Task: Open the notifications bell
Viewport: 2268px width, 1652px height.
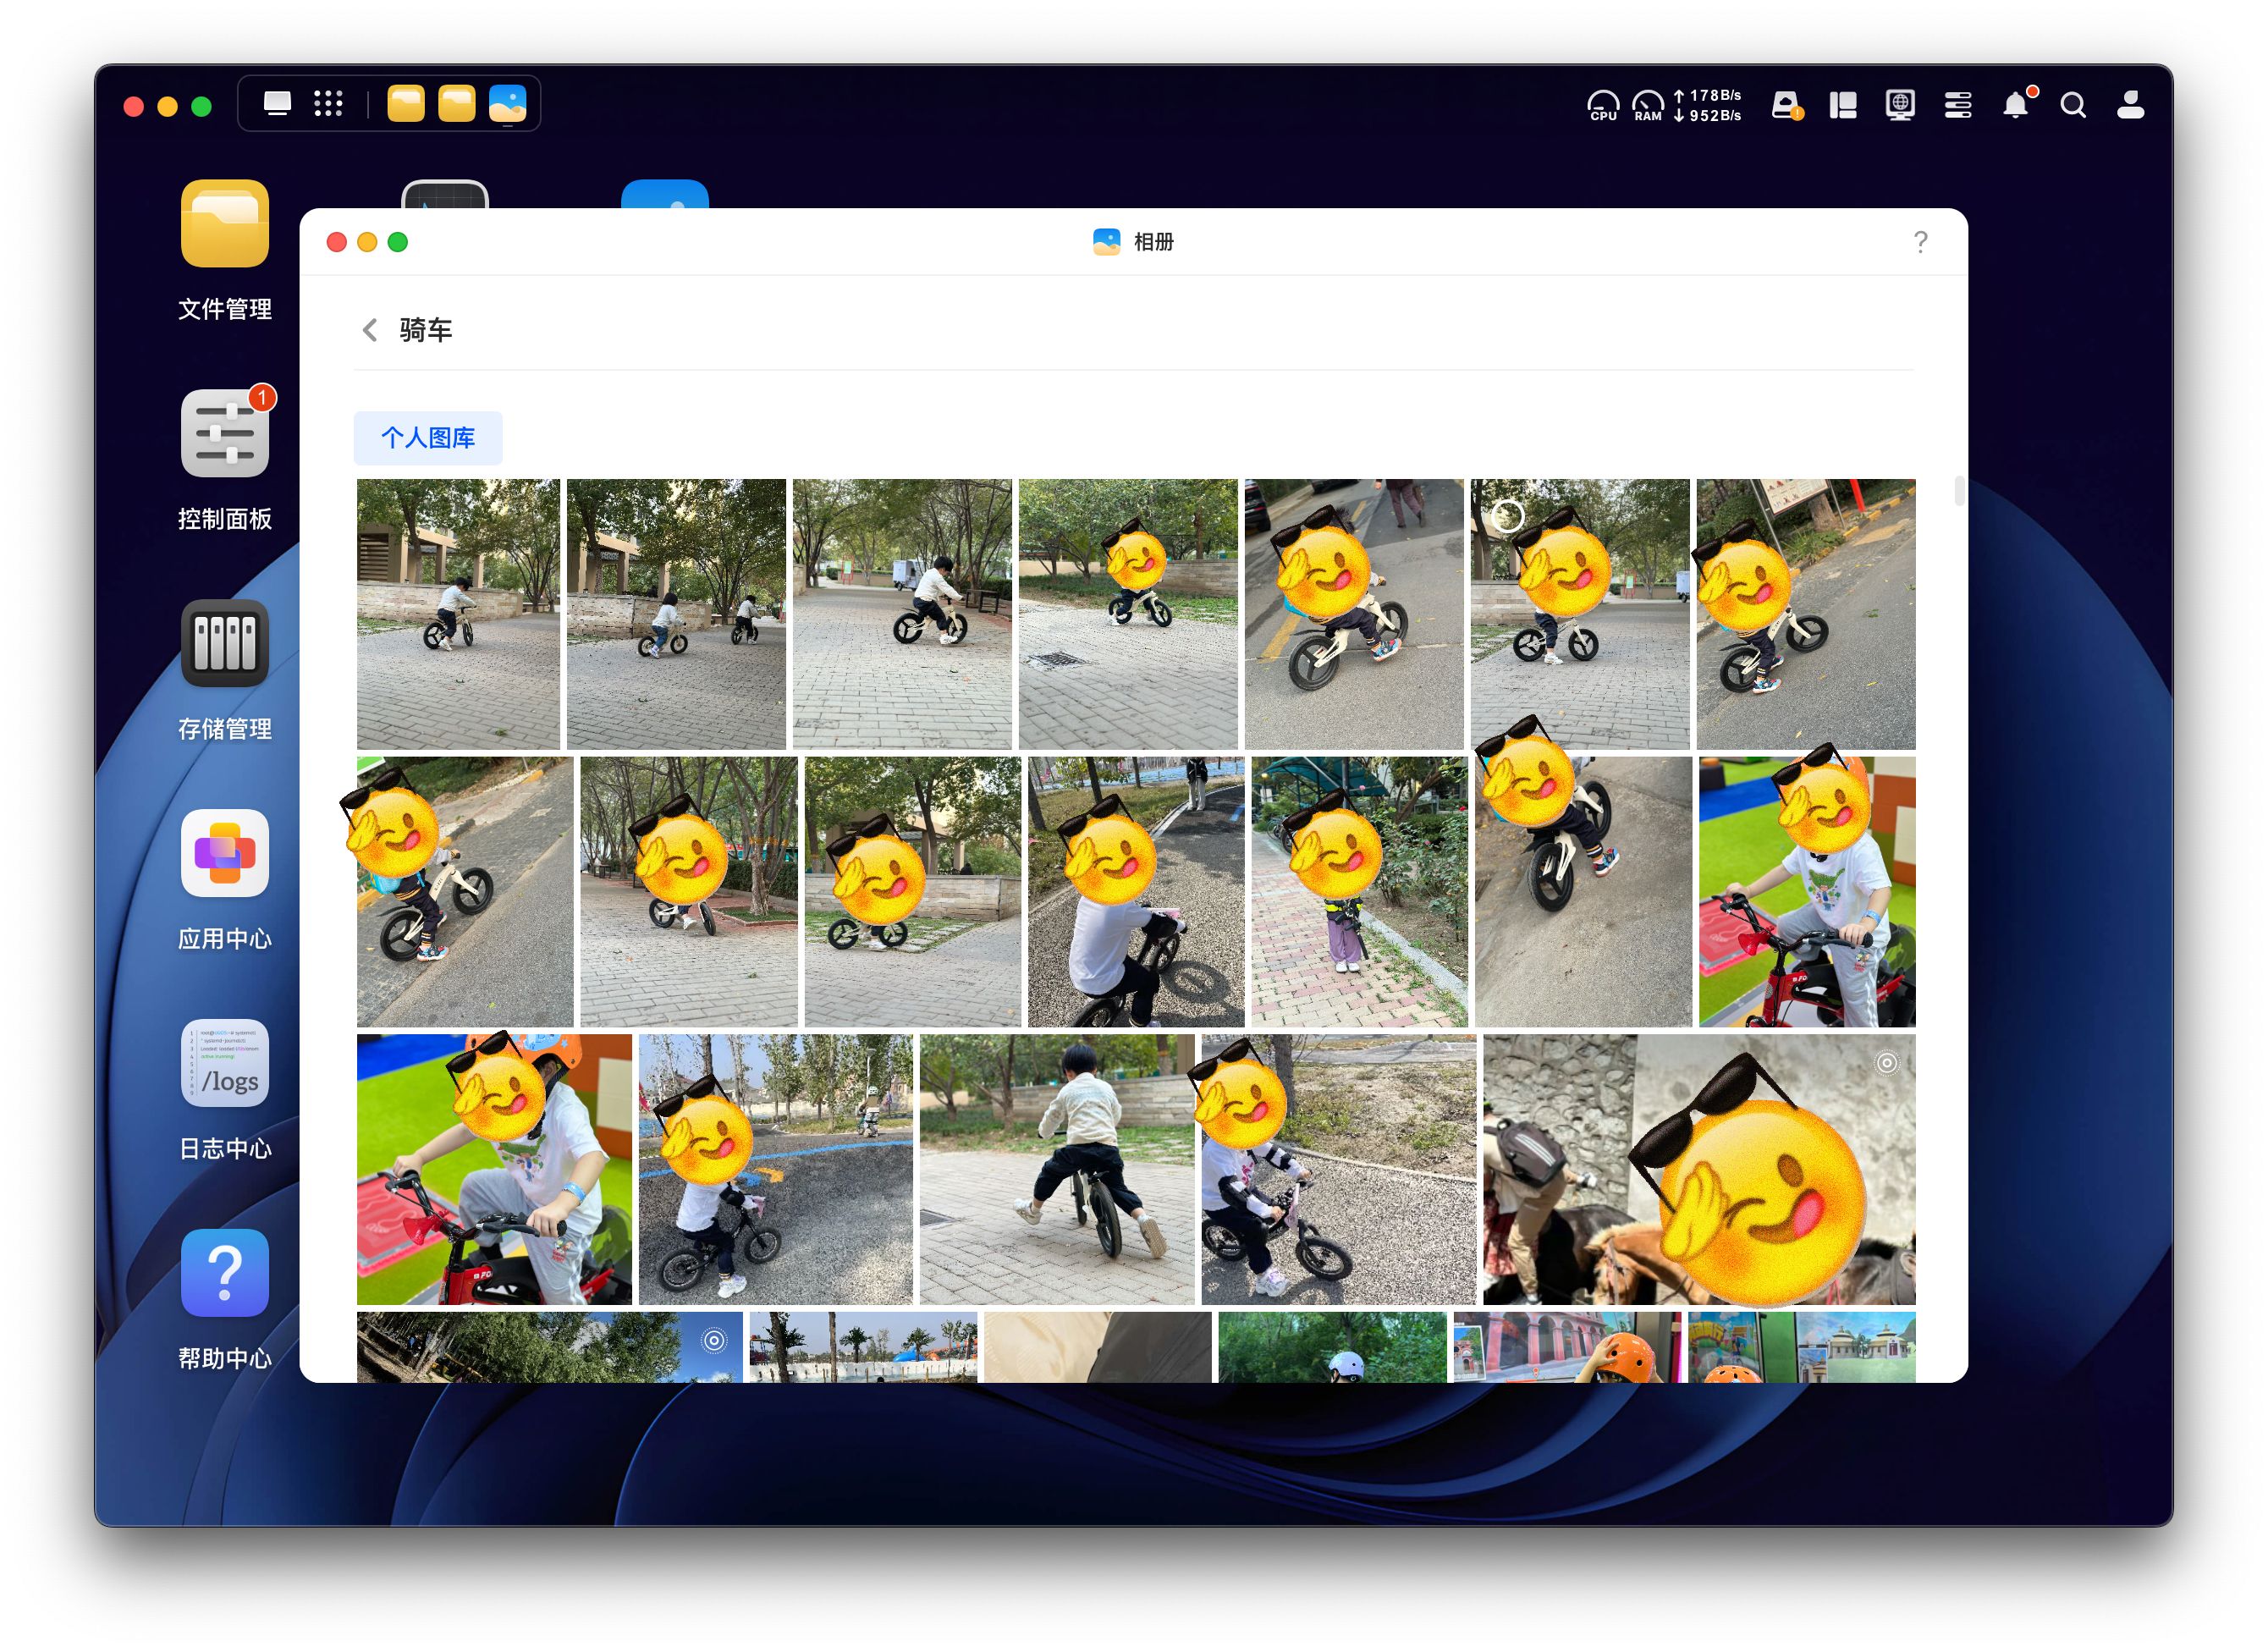Action: tap(2016, 105)
